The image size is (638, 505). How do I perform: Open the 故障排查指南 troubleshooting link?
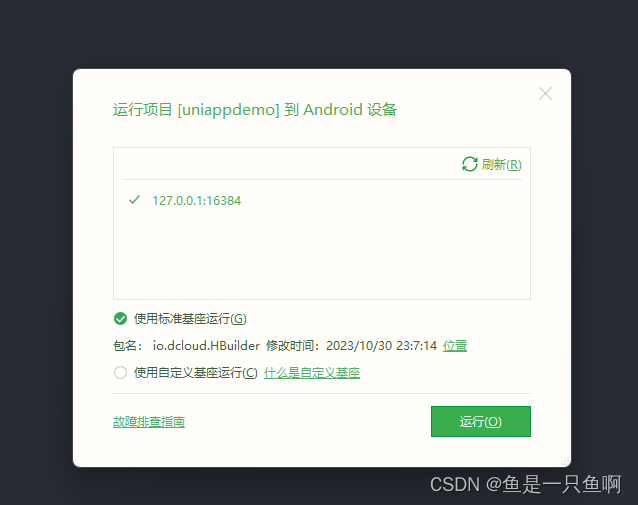(149, 422)
